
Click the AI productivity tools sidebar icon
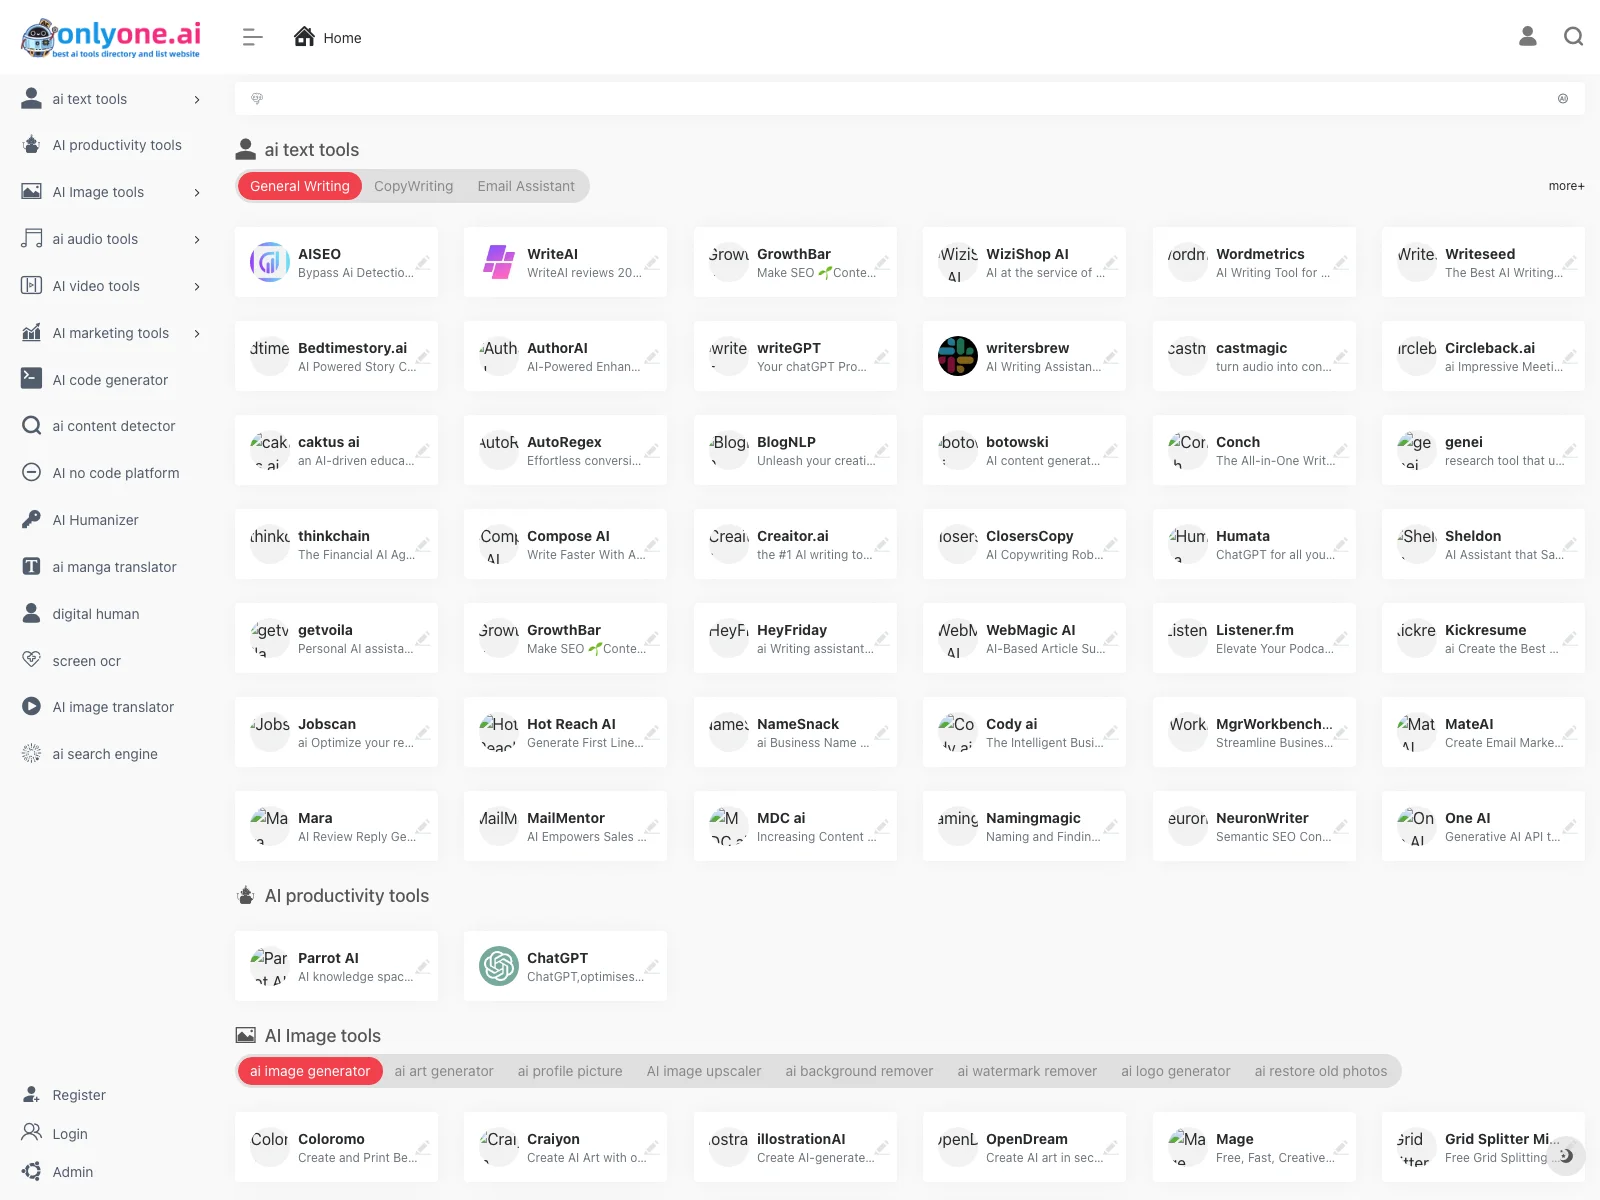pos(32,145)
